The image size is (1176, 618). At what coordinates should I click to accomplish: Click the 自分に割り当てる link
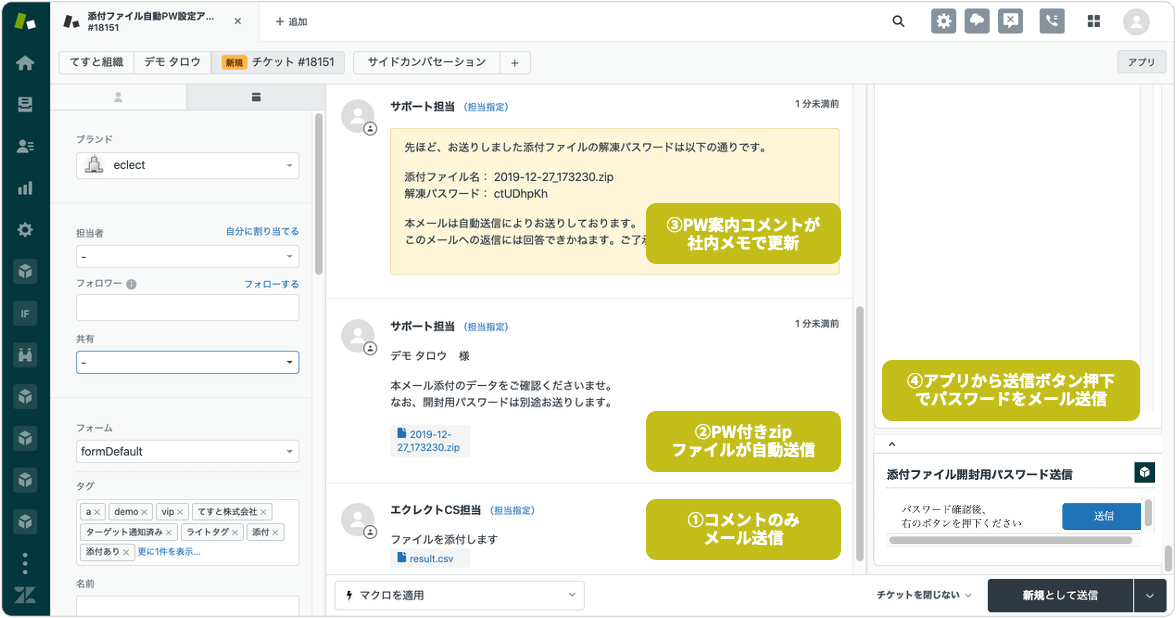click(262, 231)
